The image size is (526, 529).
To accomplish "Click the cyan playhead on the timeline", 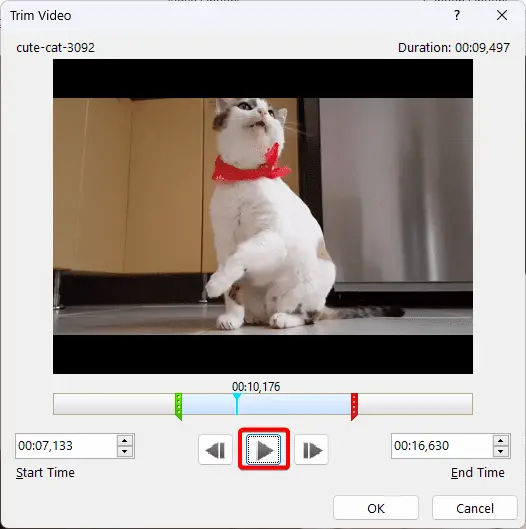I will click(x=237, y=403).
